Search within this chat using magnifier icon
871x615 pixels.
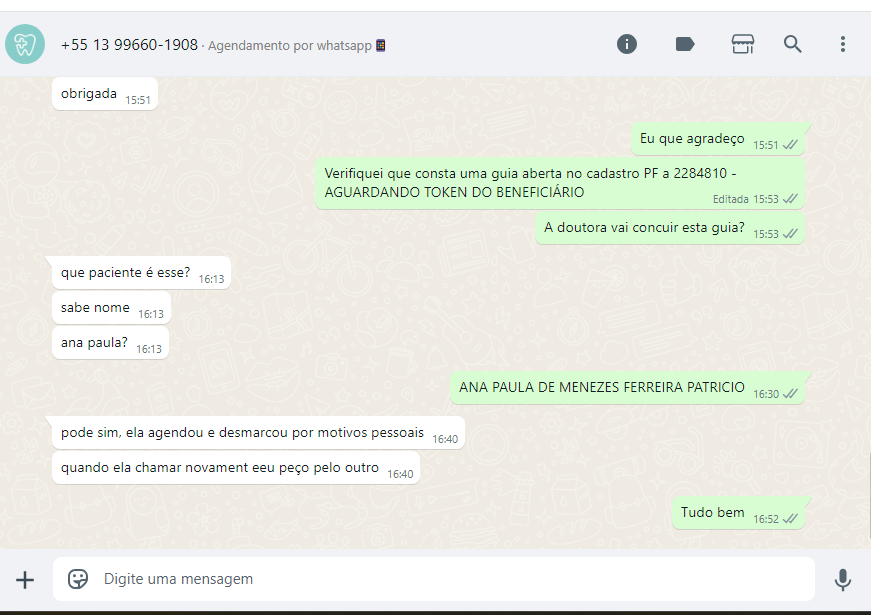pos(793,44)
